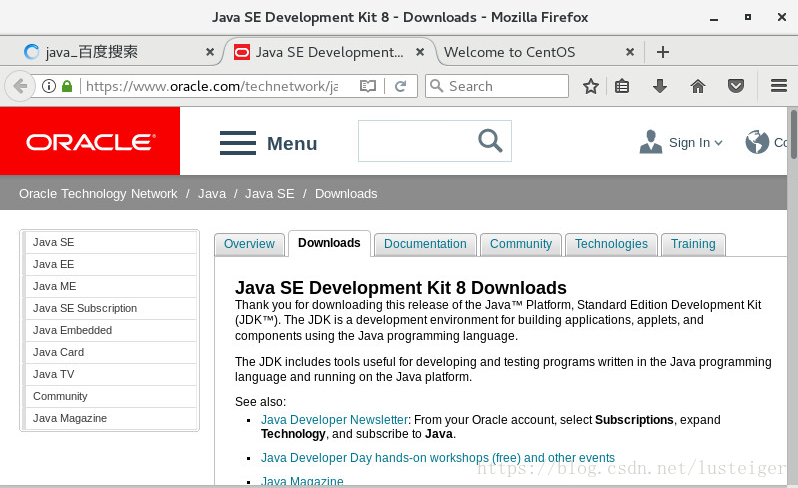Open Community in the left sidebar
798x488 pixels.
pos(110,396)
